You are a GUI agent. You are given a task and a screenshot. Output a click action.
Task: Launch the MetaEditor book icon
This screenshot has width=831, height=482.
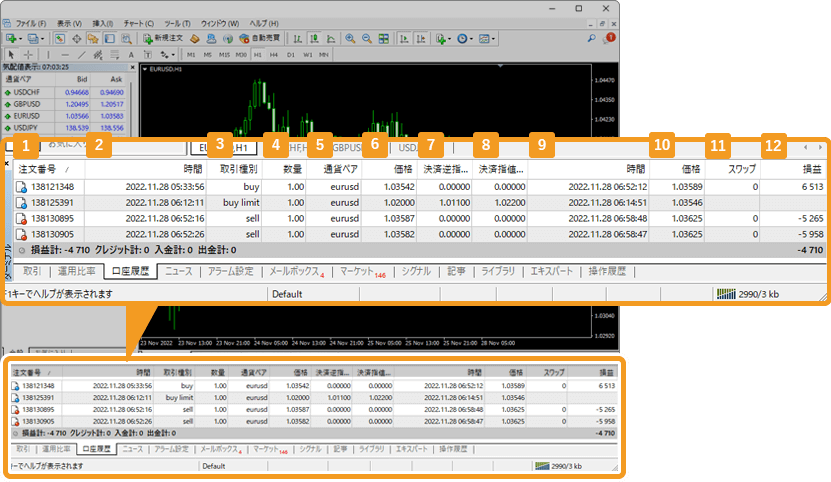click(195, 38)
